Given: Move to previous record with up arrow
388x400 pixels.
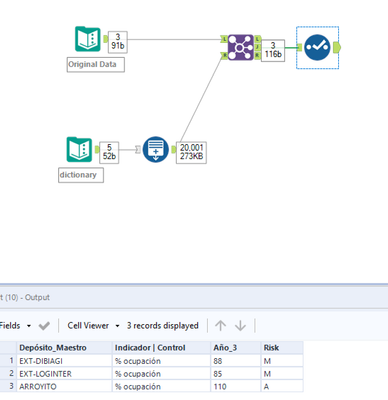Looking at the screenshot, I should tap(220, 325).
